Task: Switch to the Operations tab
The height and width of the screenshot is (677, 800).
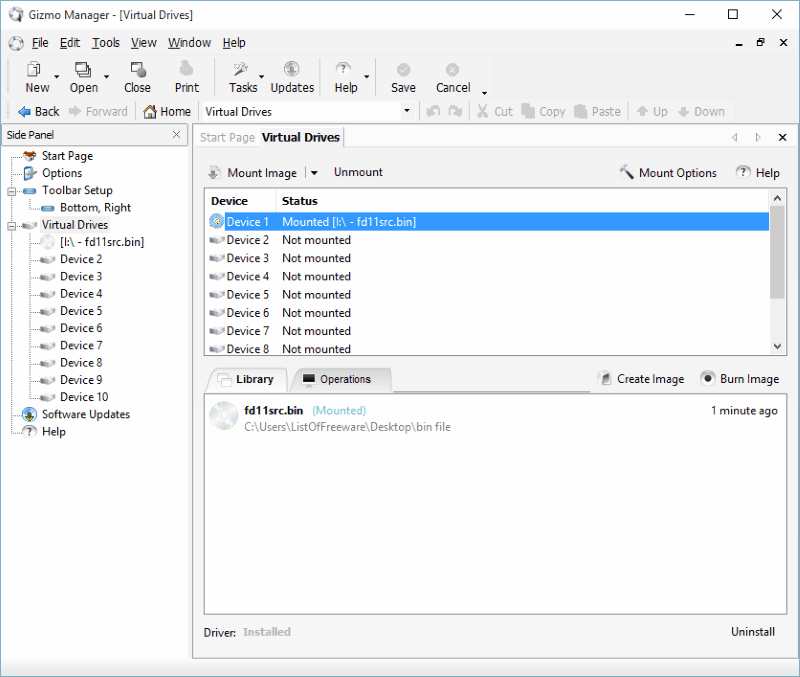Action: 339,379
